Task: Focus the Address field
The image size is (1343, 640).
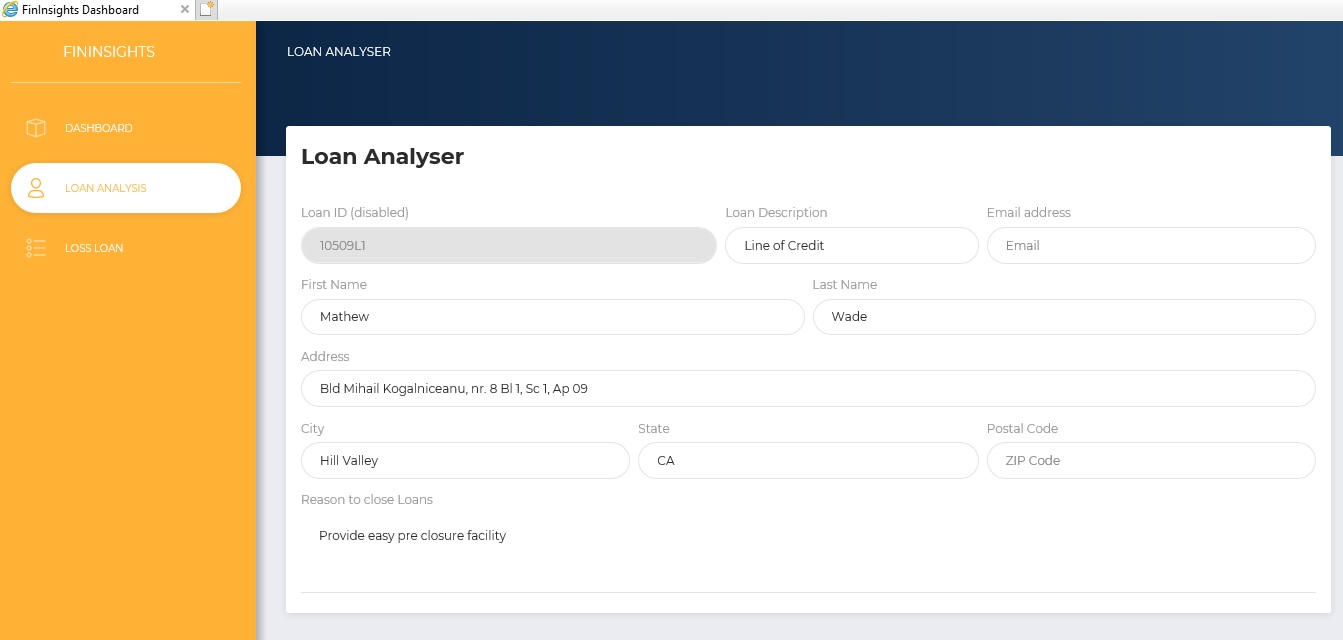Action: coord(808,388)
